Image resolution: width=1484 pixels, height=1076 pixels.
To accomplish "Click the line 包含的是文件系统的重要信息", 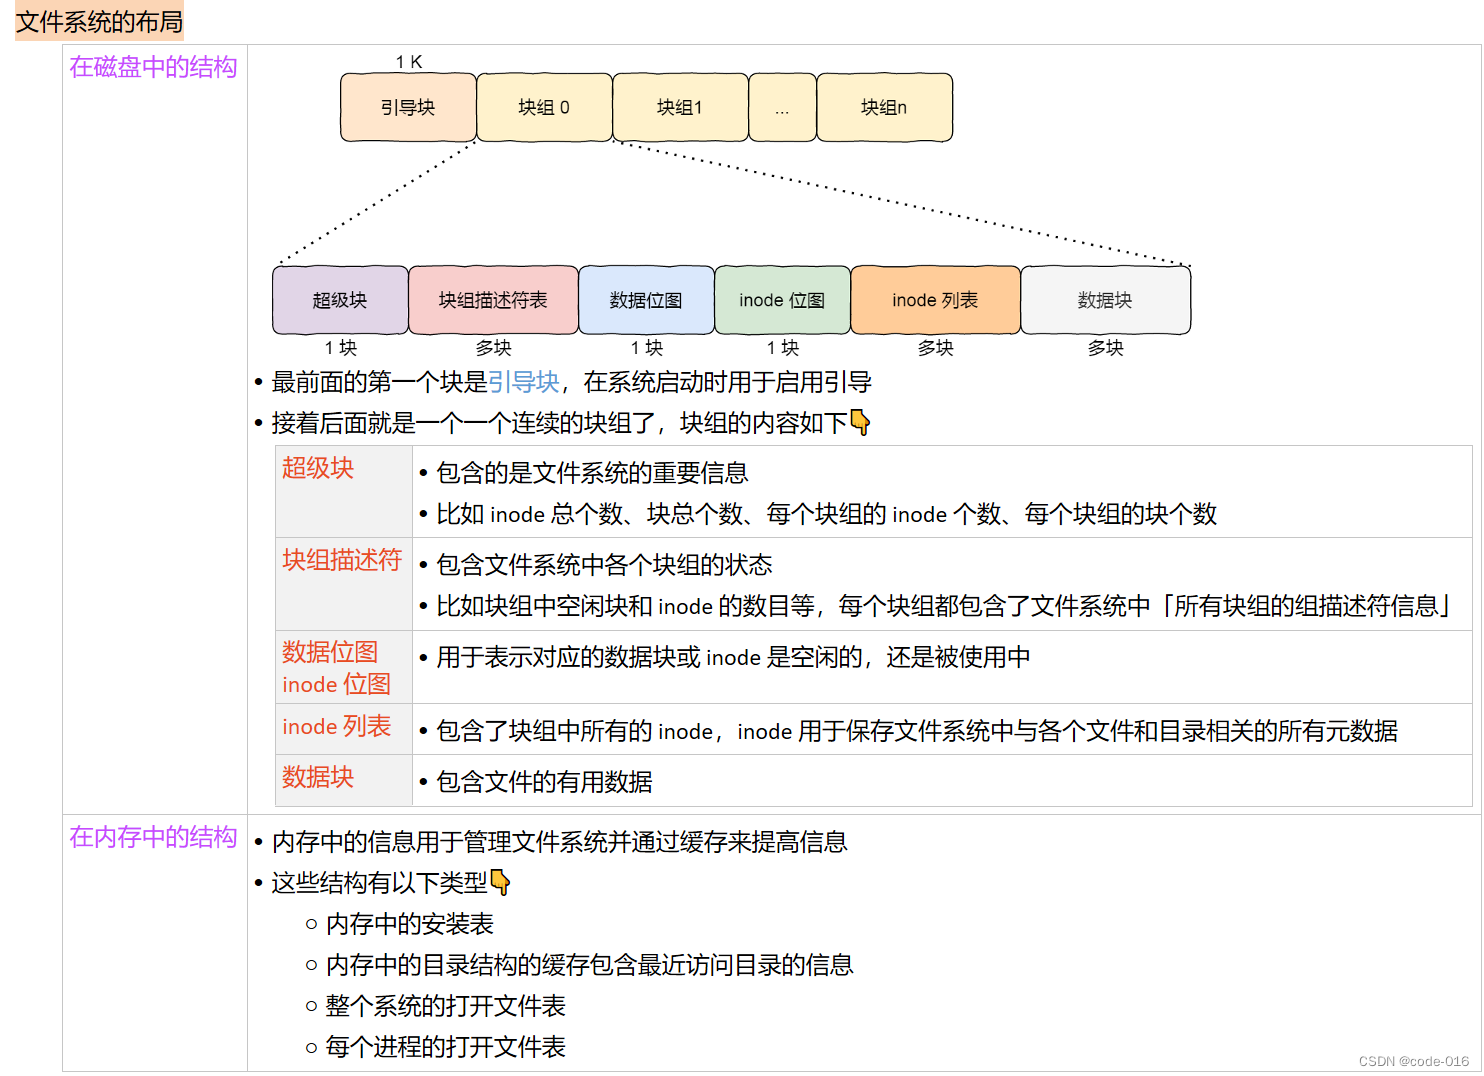I will coord(592,473).
